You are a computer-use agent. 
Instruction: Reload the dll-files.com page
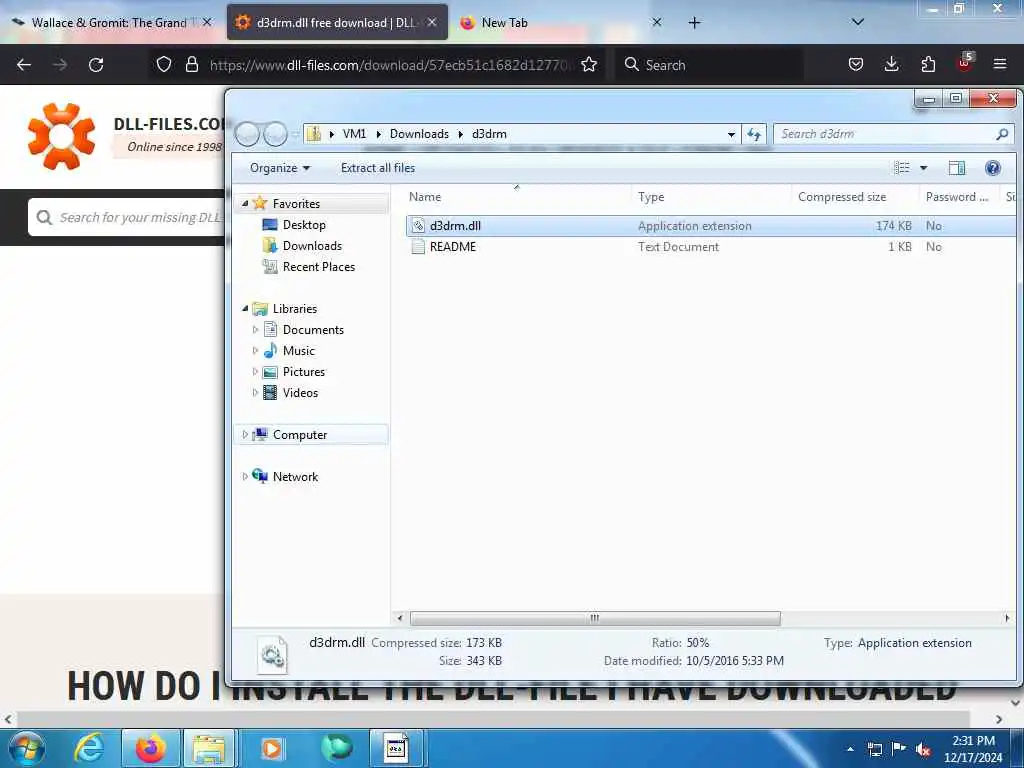click(x=96, y=65)
